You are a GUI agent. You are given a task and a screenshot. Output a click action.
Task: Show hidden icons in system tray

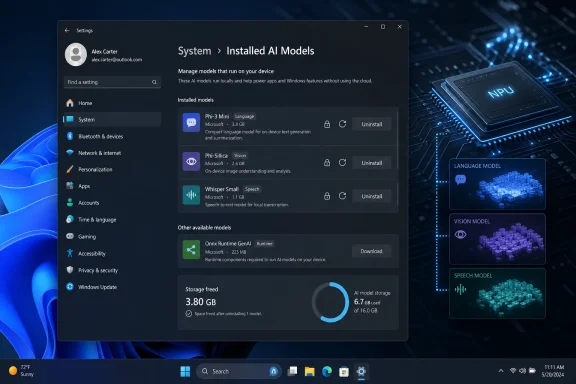coord(501,371)
